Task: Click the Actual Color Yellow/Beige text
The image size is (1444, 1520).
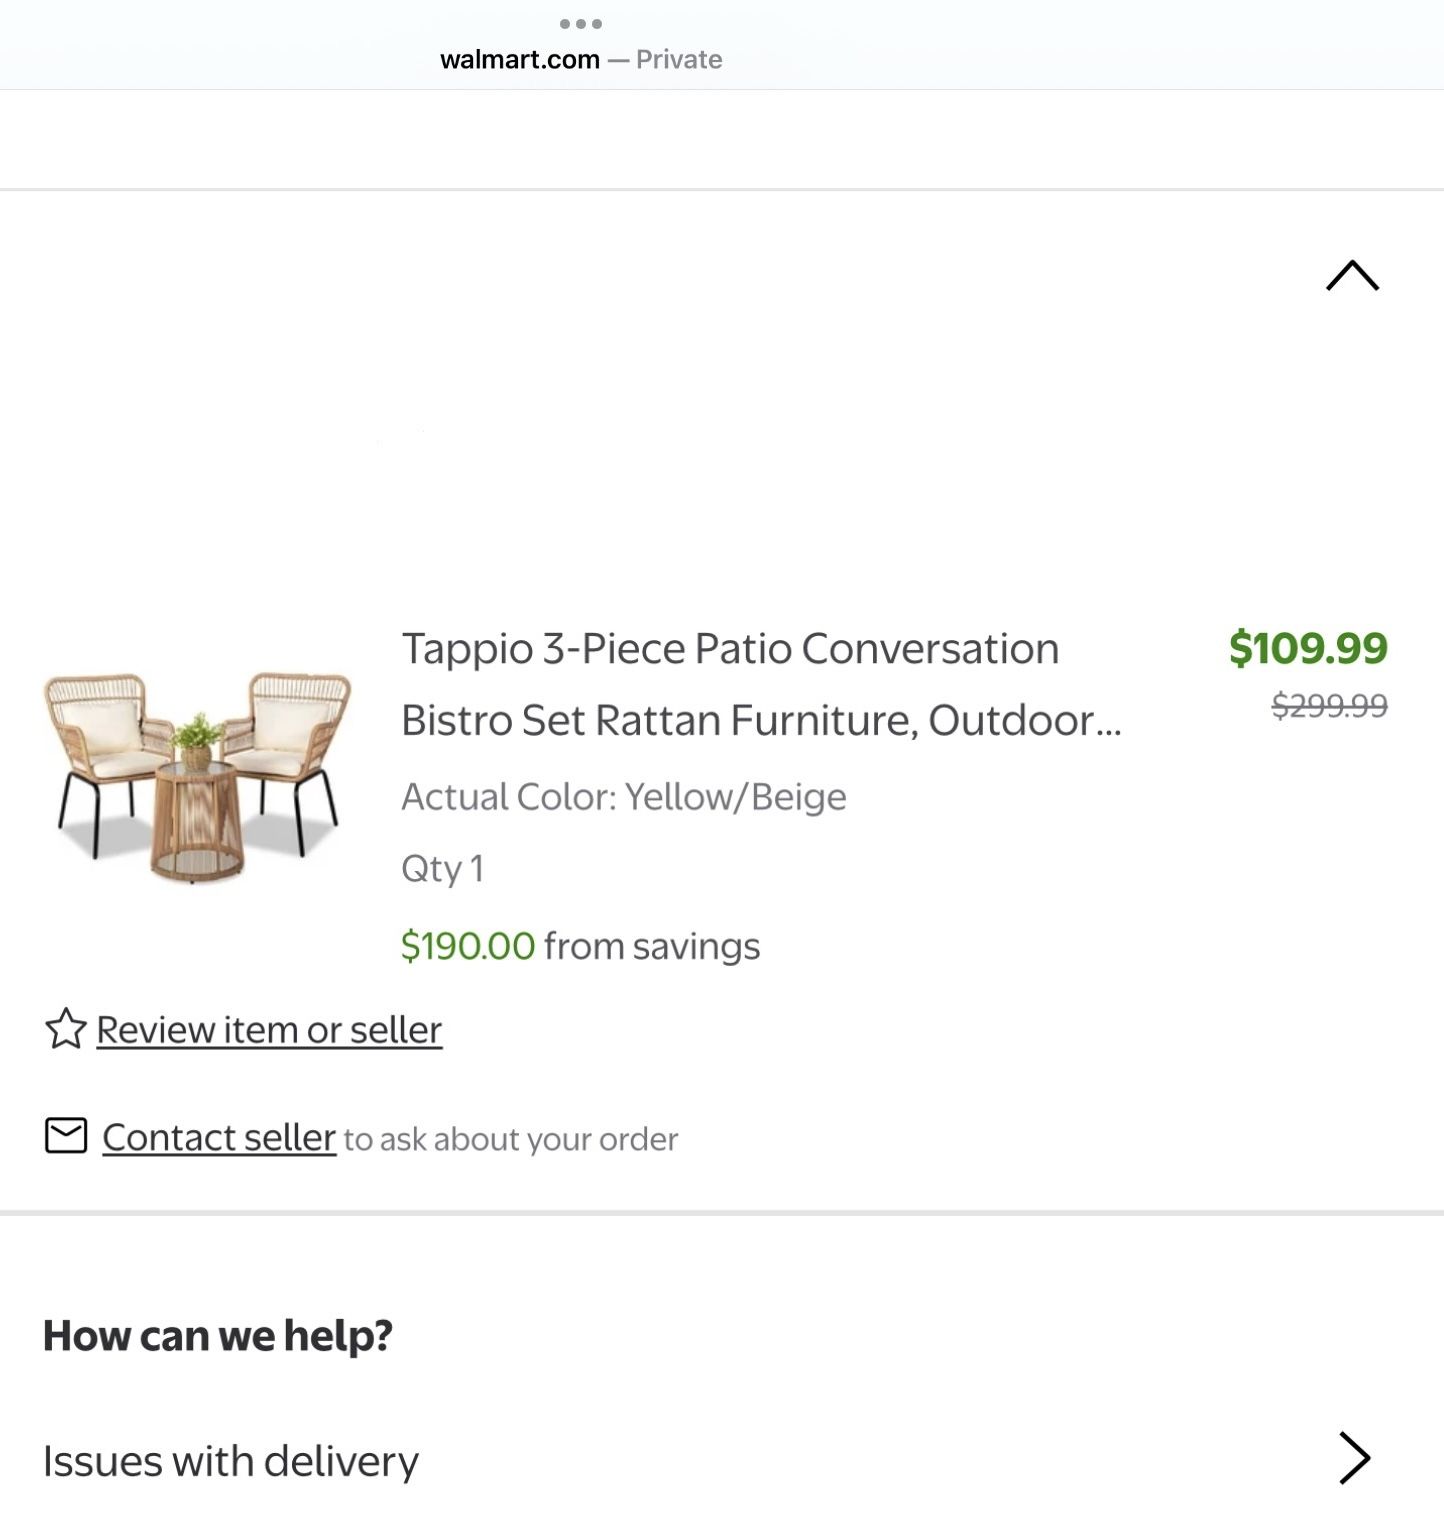Action: [621, 797]
